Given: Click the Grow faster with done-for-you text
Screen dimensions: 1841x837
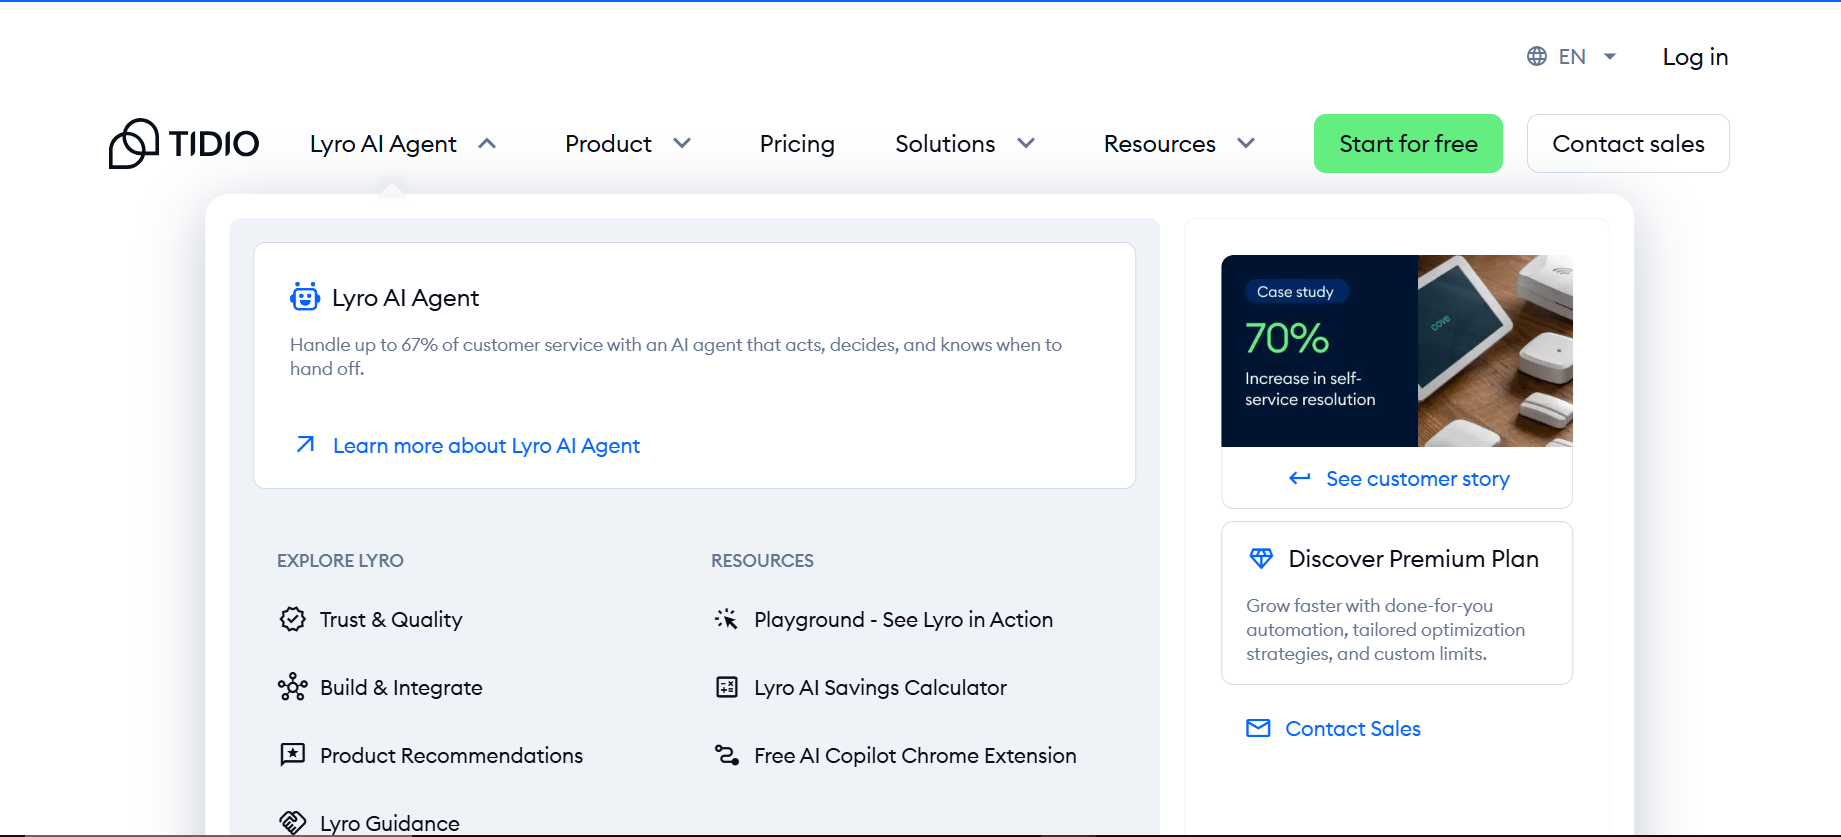Looking at the screenshot, I should coord(1385,630).
